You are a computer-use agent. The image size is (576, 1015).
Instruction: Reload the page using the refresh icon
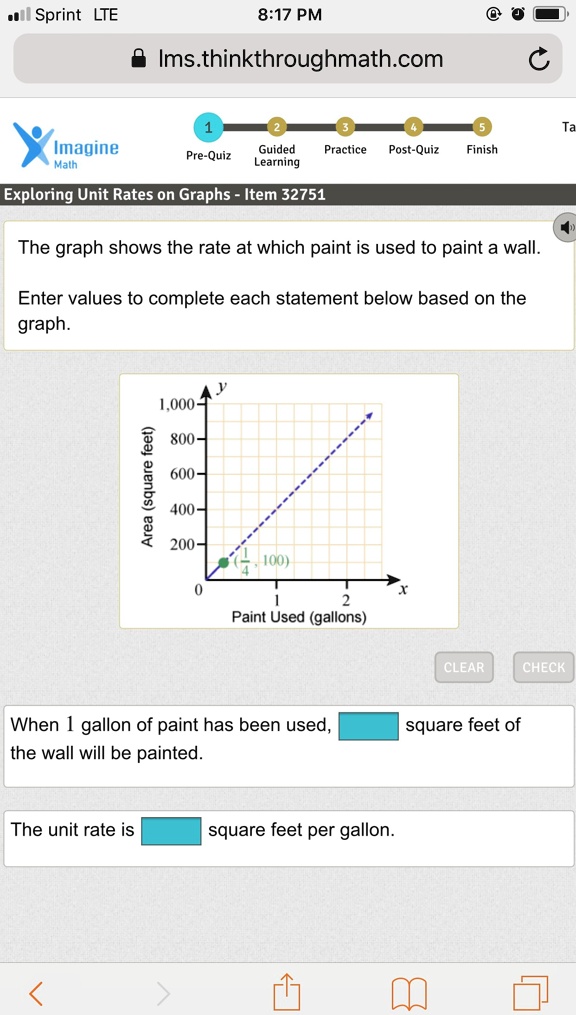pyautogui.click(x=539, y=59)
